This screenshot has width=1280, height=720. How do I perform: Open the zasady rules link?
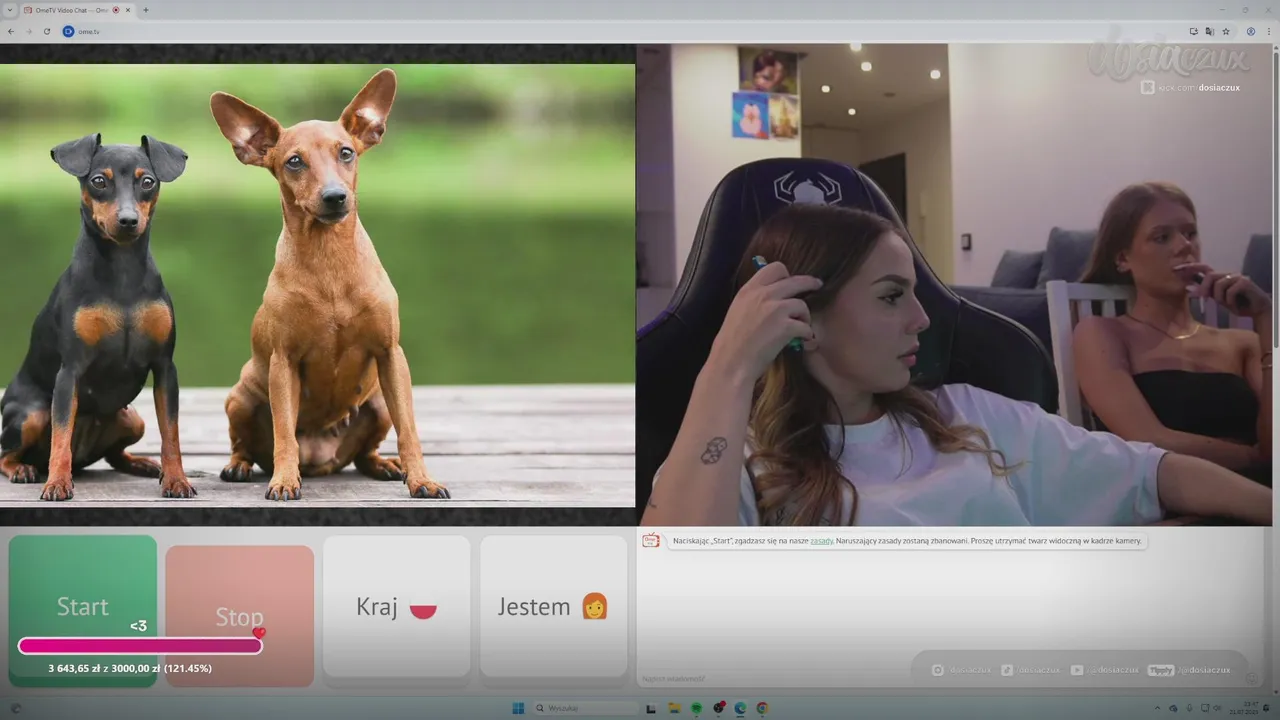point(821,541)
